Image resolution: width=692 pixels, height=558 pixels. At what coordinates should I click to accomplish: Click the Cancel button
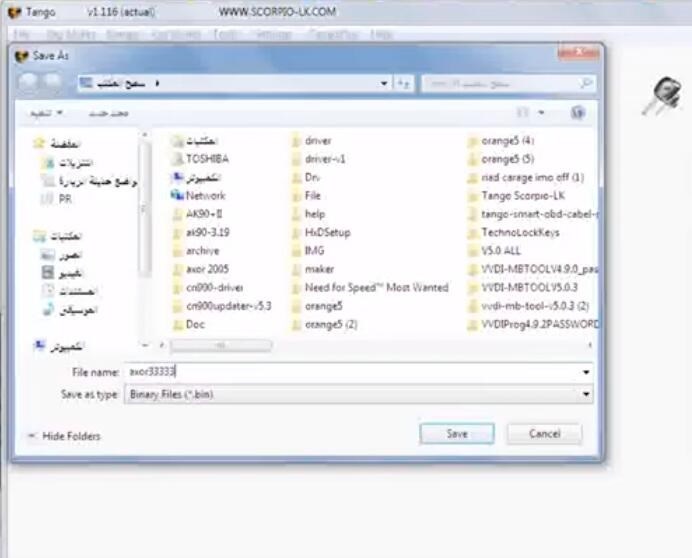point(544,434)
